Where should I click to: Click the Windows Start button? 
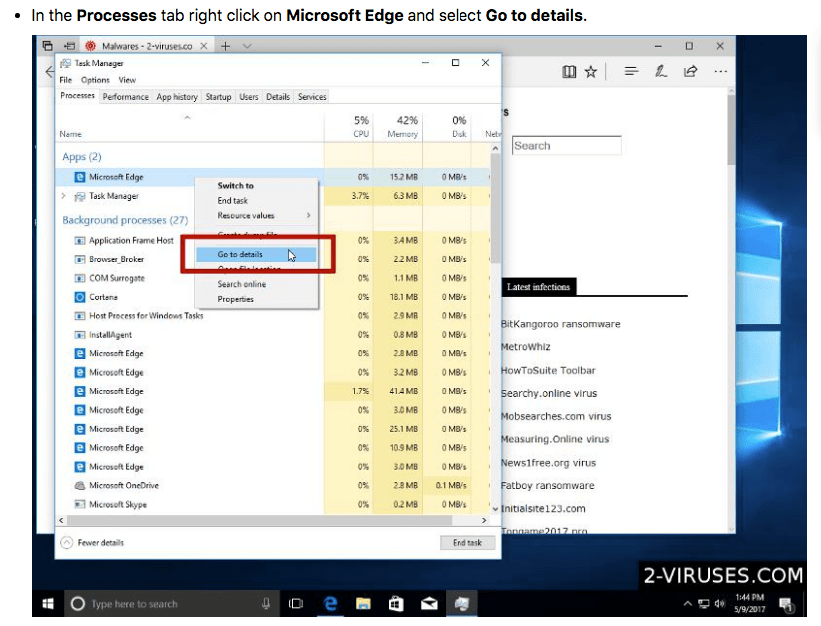click(x=48, y=604)
